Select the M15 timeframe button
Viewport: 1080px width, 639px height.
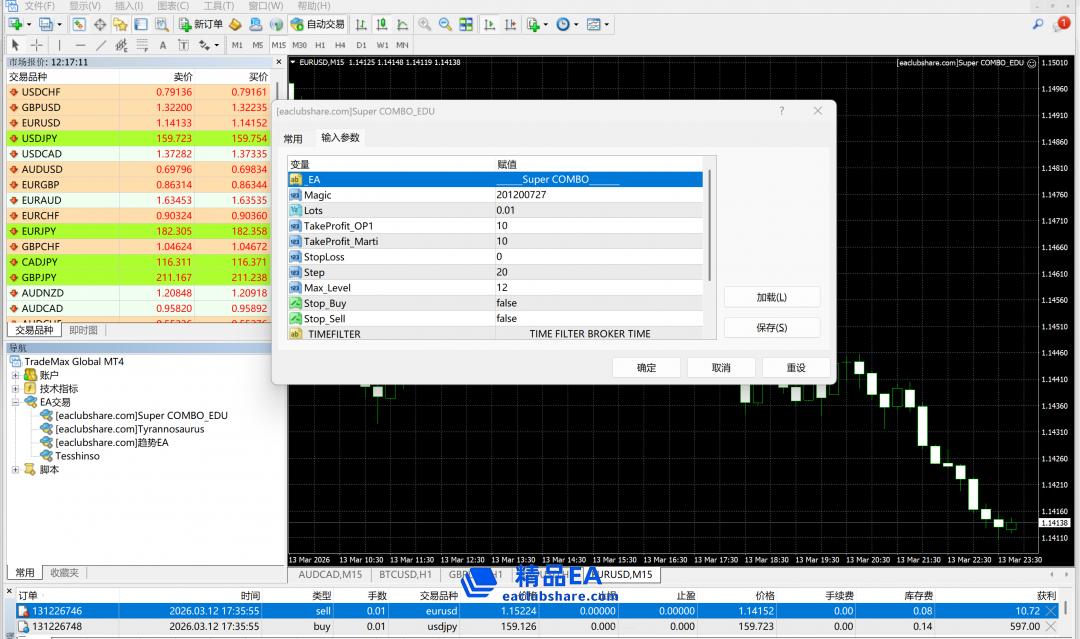[x=278, y=45]
